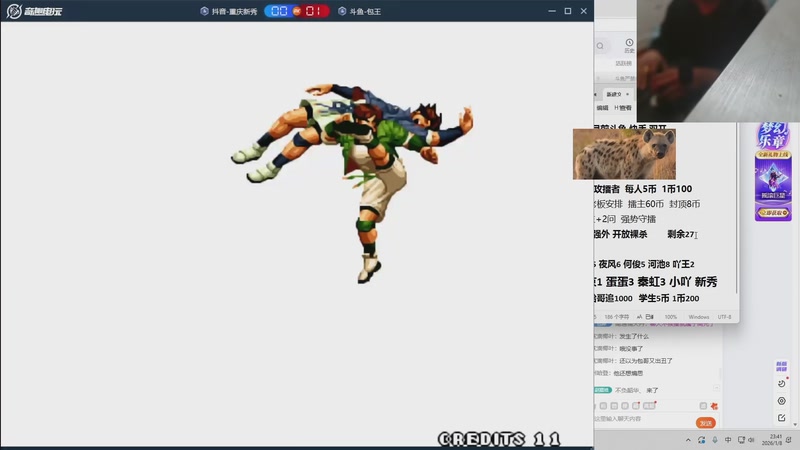Viewport: 800px width, 450px height.
Task: Click the chat toolbar icon with red dot
Action: [636, 406]
